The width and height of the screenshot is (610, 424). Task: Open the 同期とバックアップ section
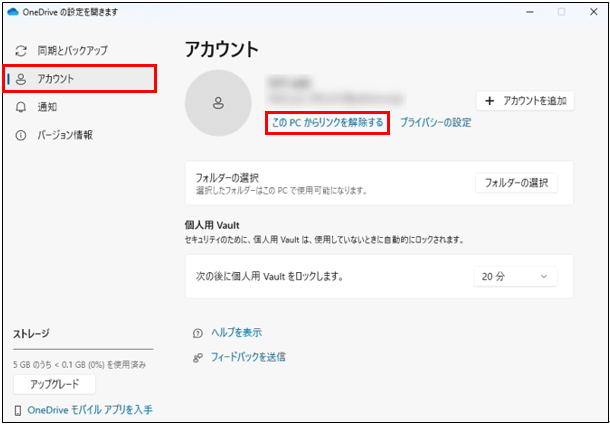click(x=80, y=50)
